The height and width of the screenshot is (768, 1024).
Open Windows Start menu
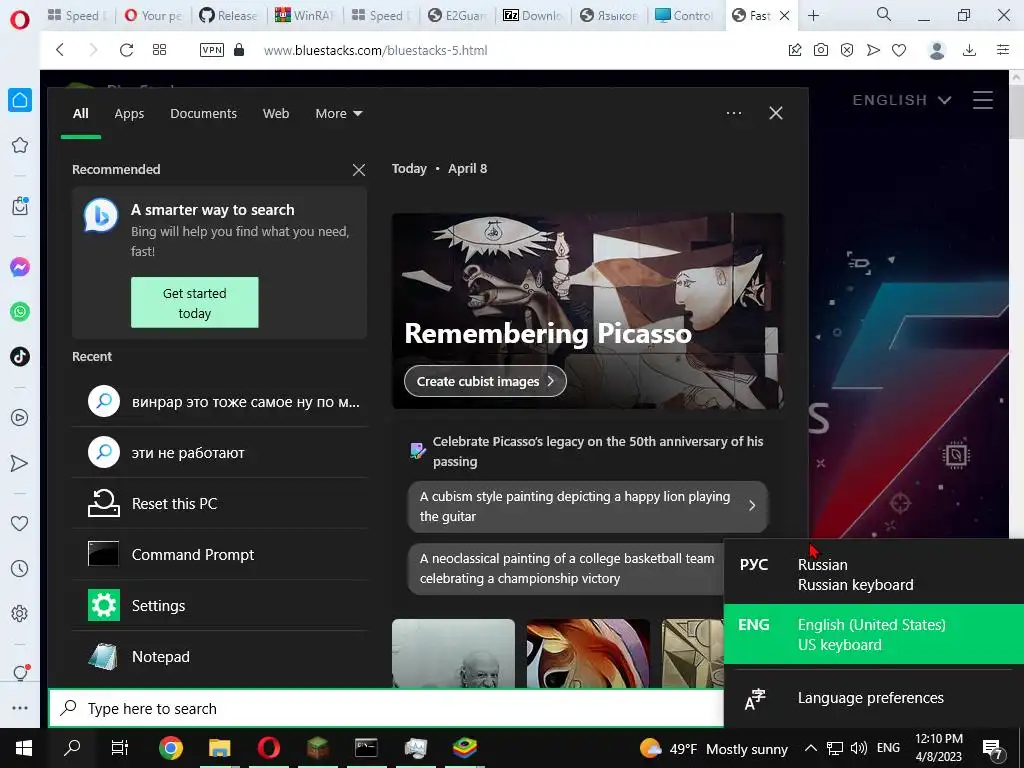24,748
